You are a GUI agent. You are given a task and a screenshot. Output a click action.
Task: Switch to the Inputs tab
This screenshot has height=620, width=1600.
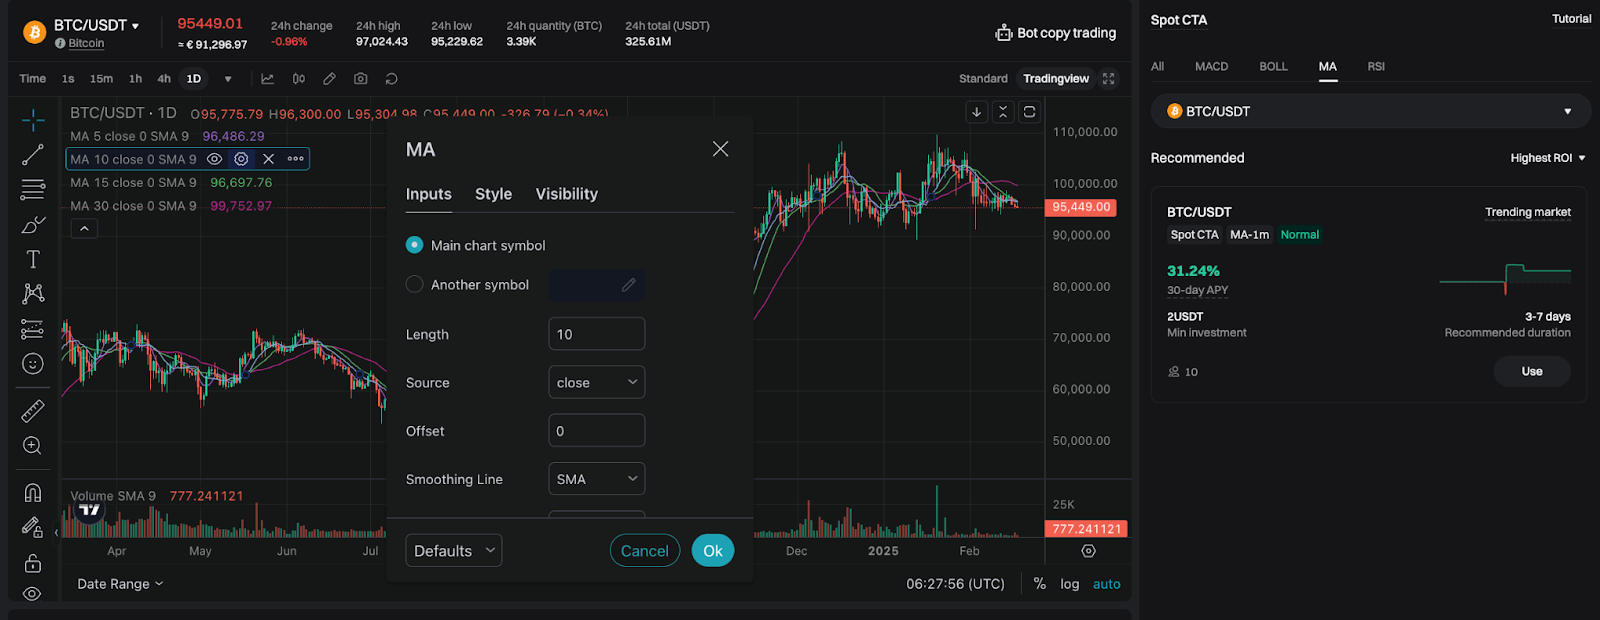[429, 194]
